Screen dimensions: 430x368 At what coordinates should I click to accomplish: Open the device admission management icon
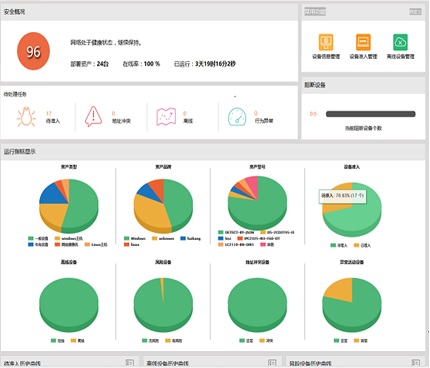click(x=363, y=42)
